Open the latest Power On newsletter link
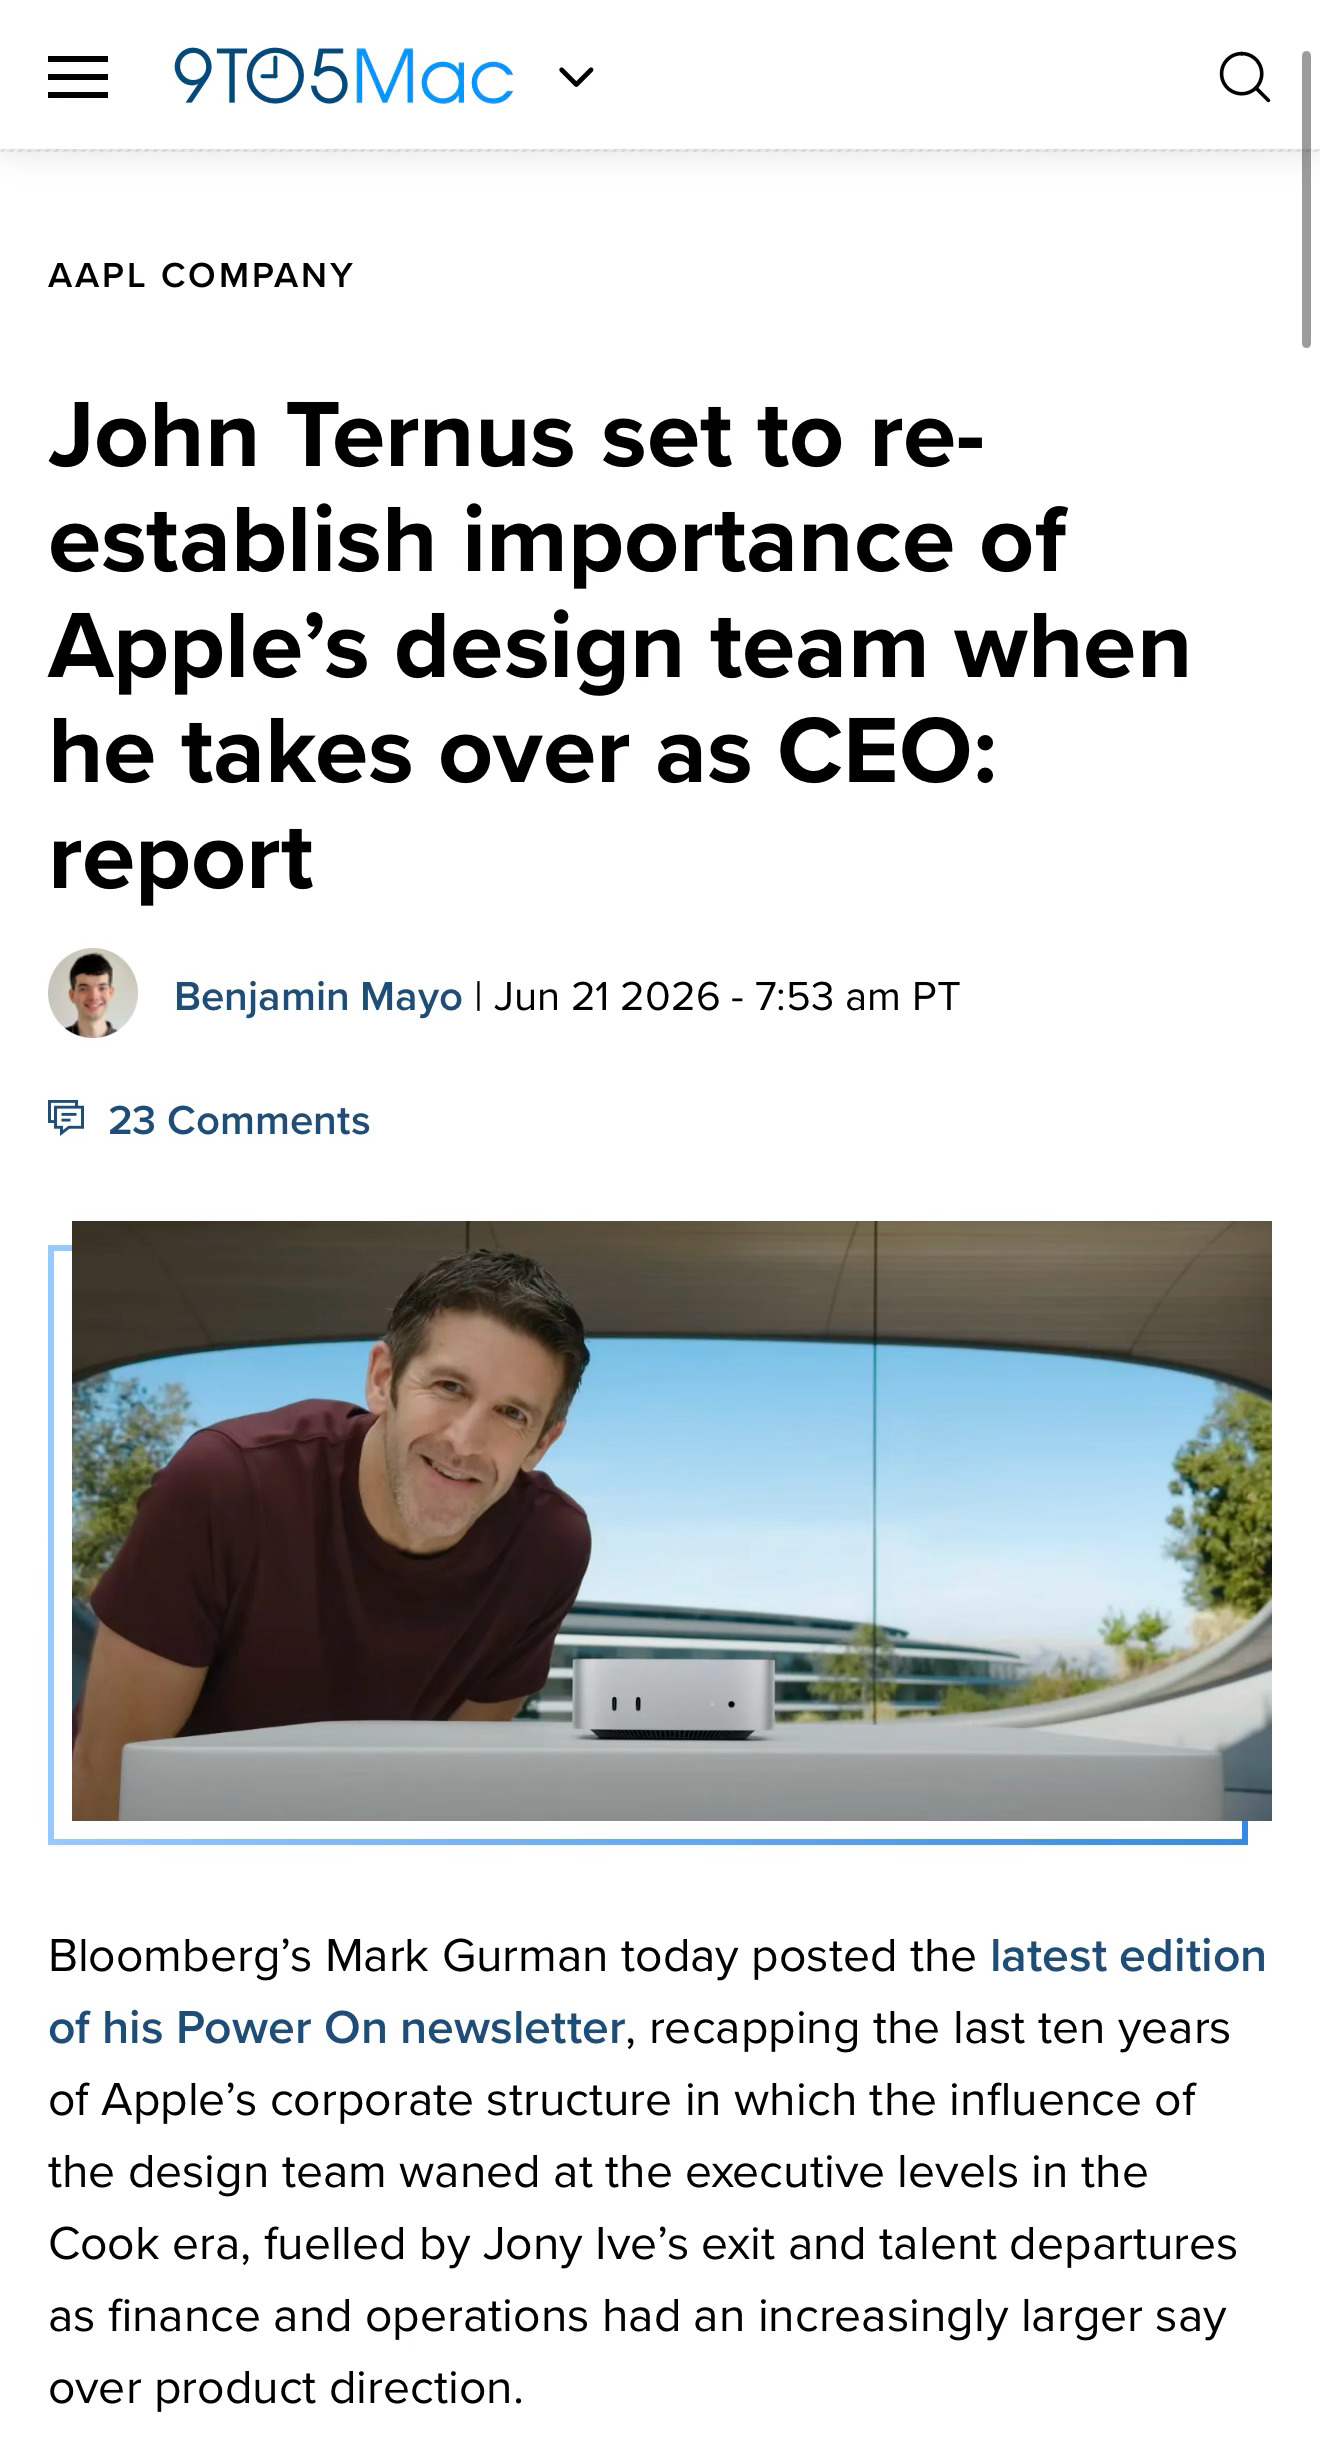 coord(657,1992)
